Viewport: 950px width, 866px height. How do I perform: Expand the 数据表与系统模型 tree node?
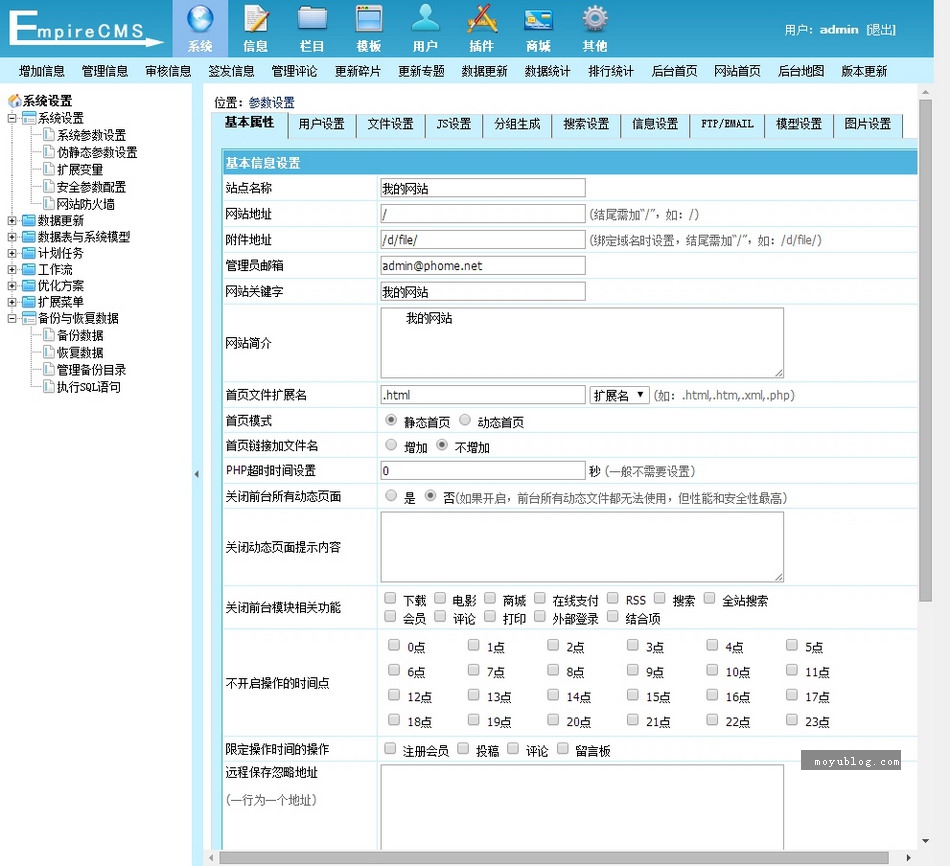point(12,236)
